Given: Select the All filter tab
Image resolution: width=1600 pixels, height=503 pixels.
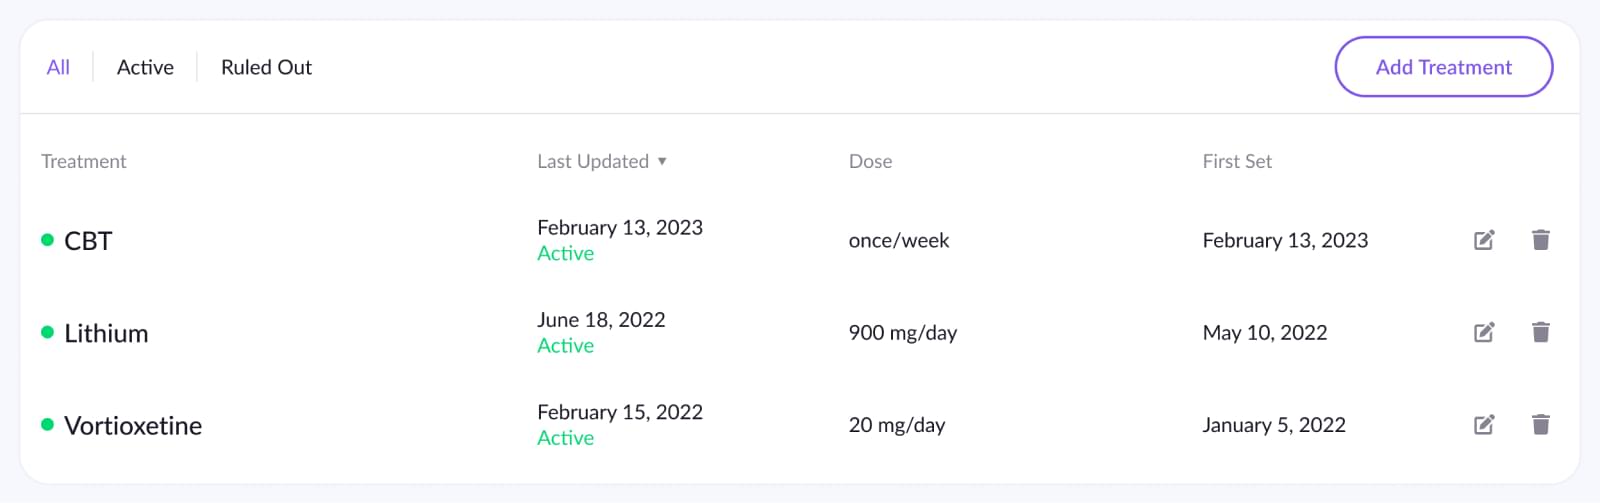Looking at the screenshot, I should 58,67.
